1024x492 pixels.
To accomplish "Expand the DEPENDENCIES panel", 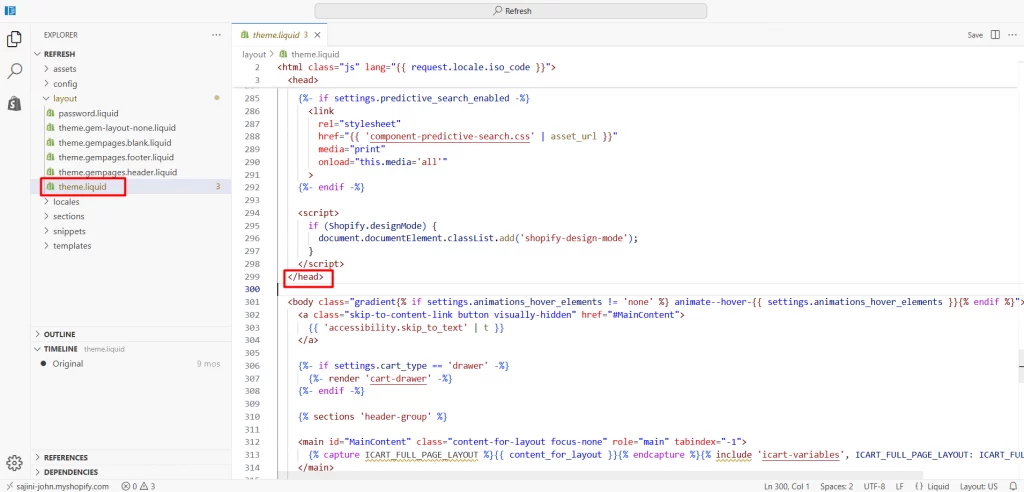I will click(x=131, y=472).
